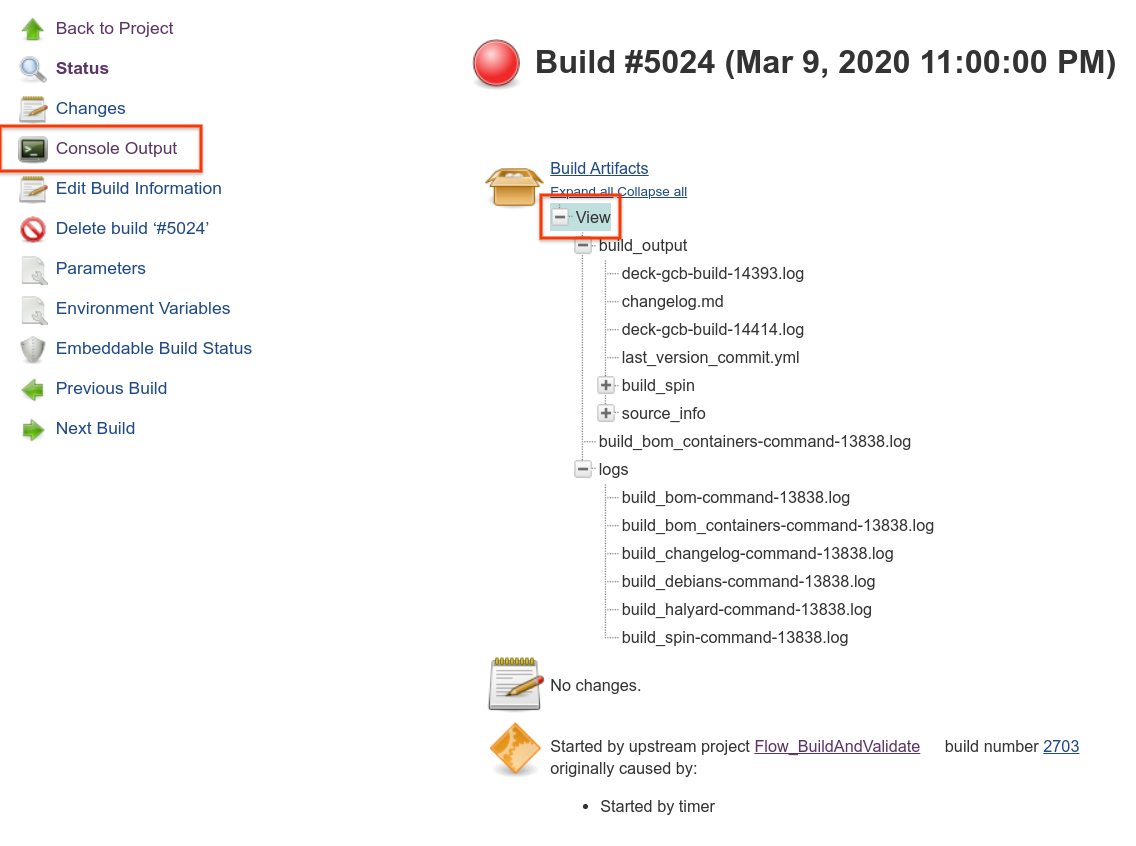Screen dimensions: 1136x846
Task: Click the green left-arrow Previous Build icon
Action: tap(33, 390)
